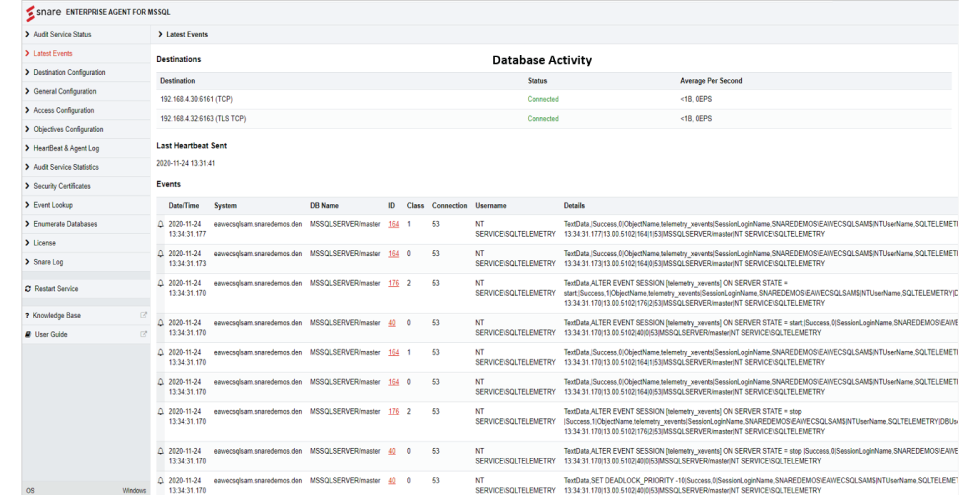Click ID 176 link of STATE = start event
This screenshot has height=495, width=980.
tap(394, 283)
